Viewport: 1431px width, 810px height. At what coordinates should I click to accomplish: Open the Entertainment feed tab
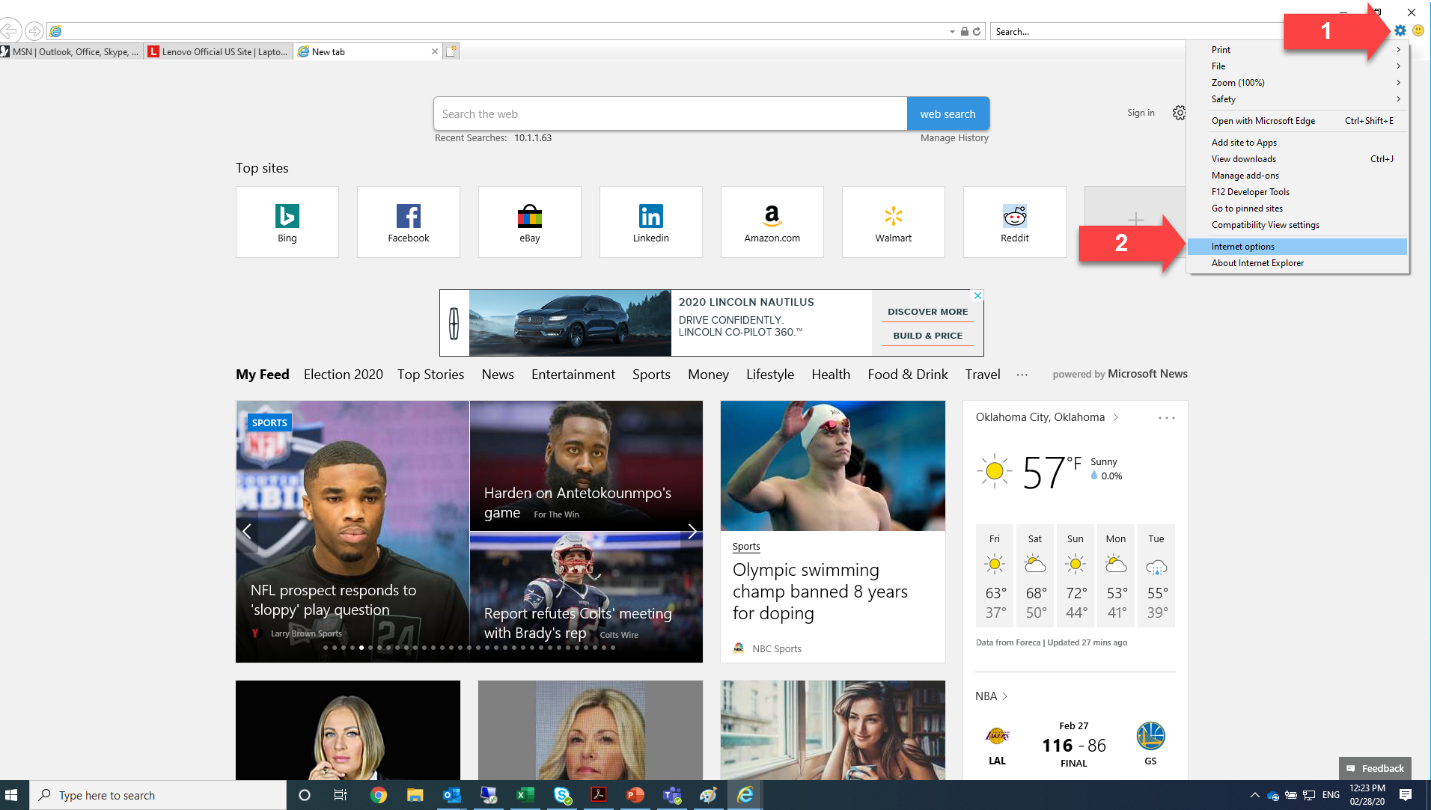coord(573,374)
